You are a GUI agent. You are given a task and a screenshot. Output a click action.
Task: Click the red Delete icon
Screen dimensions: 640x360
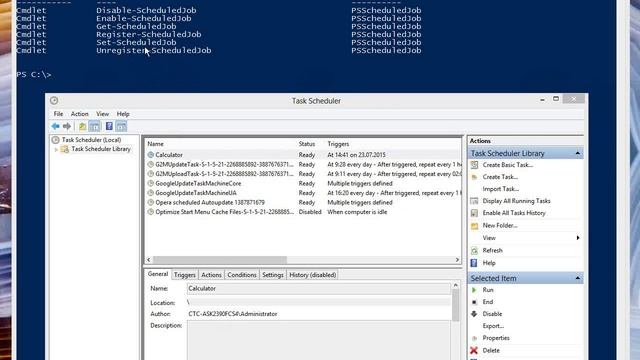474,350
